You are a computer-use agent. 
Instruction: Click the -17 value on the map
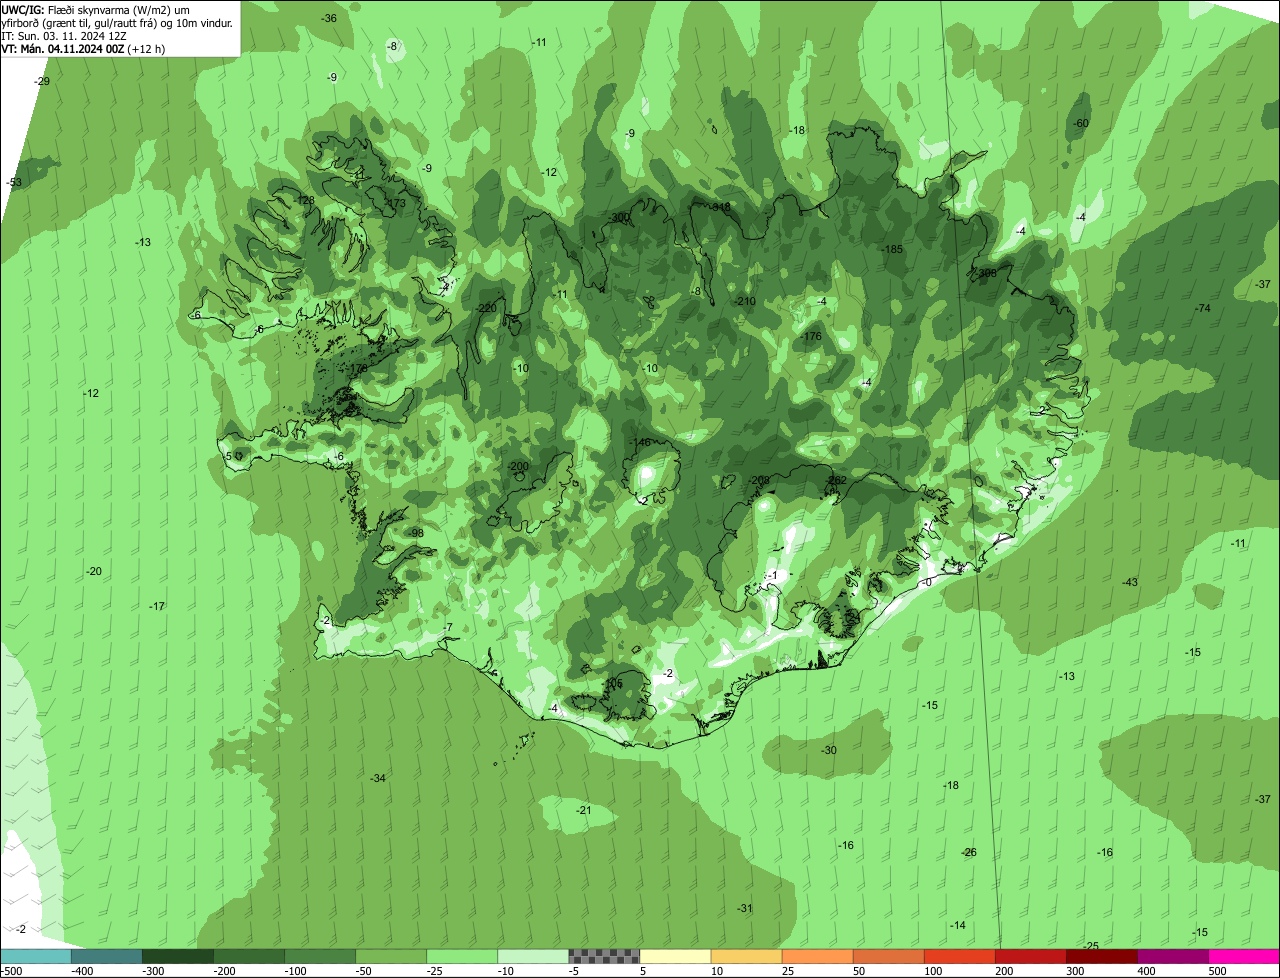point(157,607)
